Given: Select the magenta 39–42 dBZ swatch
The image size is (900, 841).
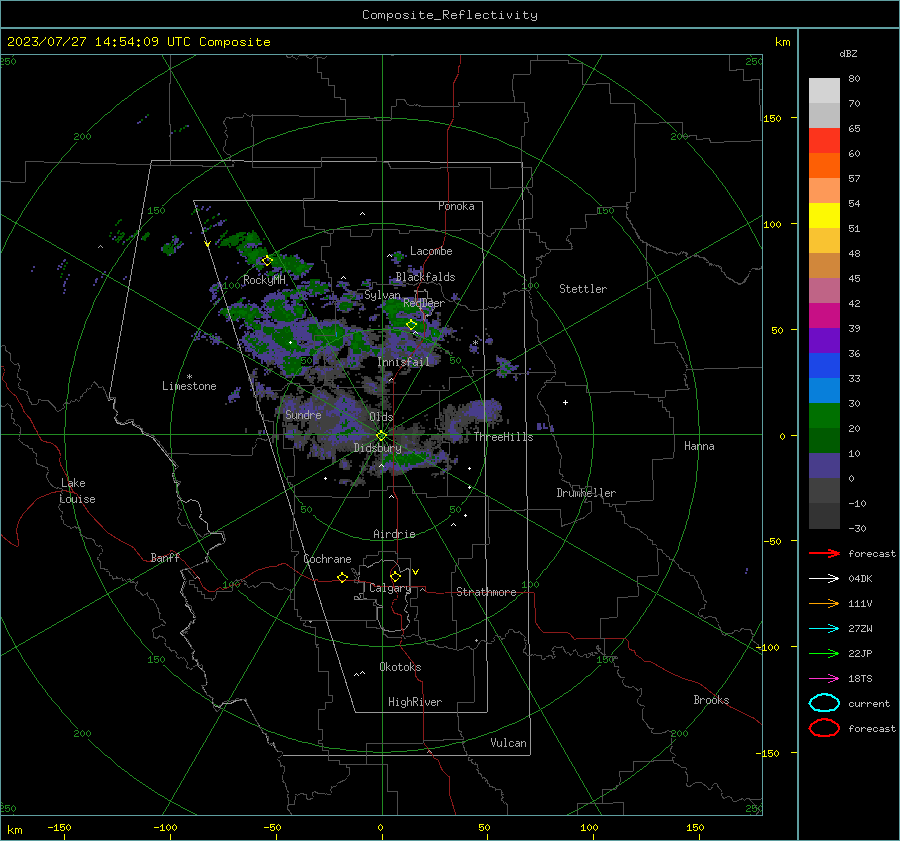Looking at the screenshot, I should 824,316.
